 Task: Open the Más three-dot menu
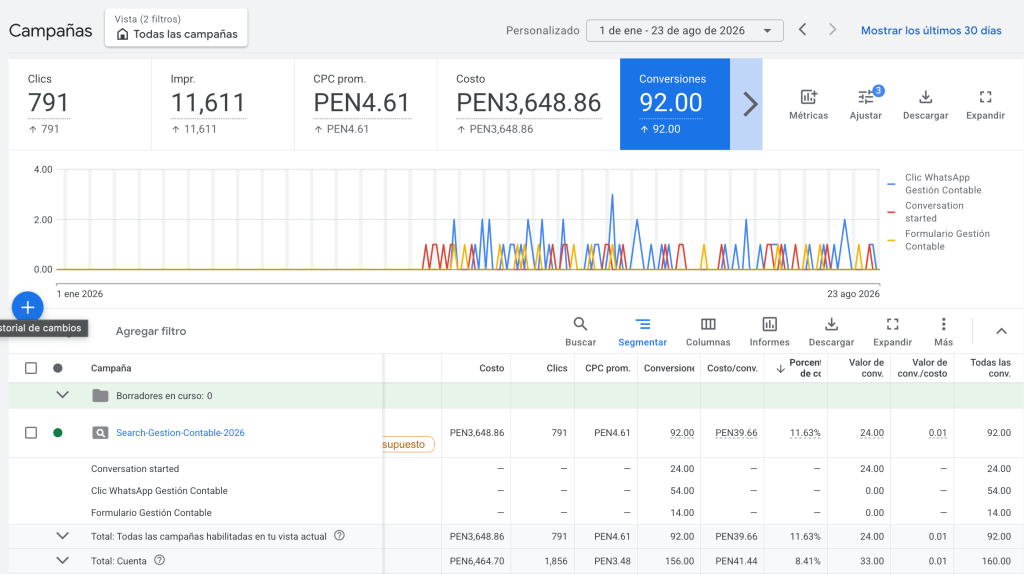943,325
